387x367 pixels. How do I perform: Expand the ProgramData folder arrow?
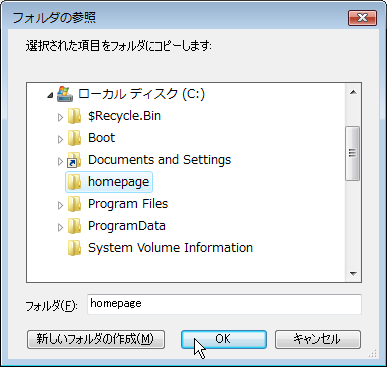[60, 227]
